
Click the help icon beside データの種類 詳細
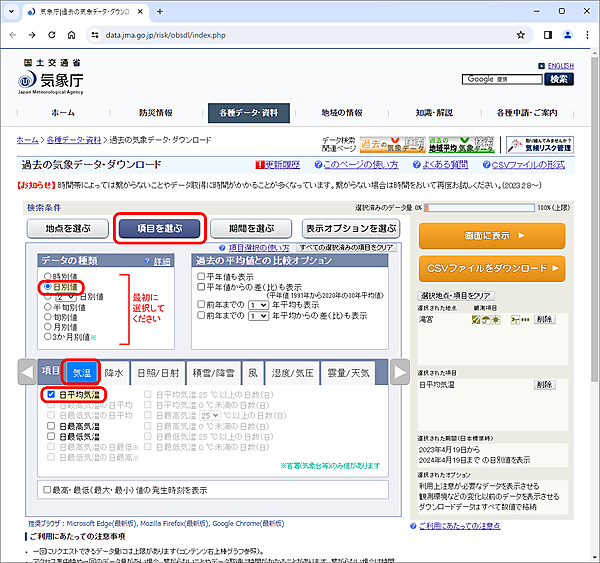147,261
